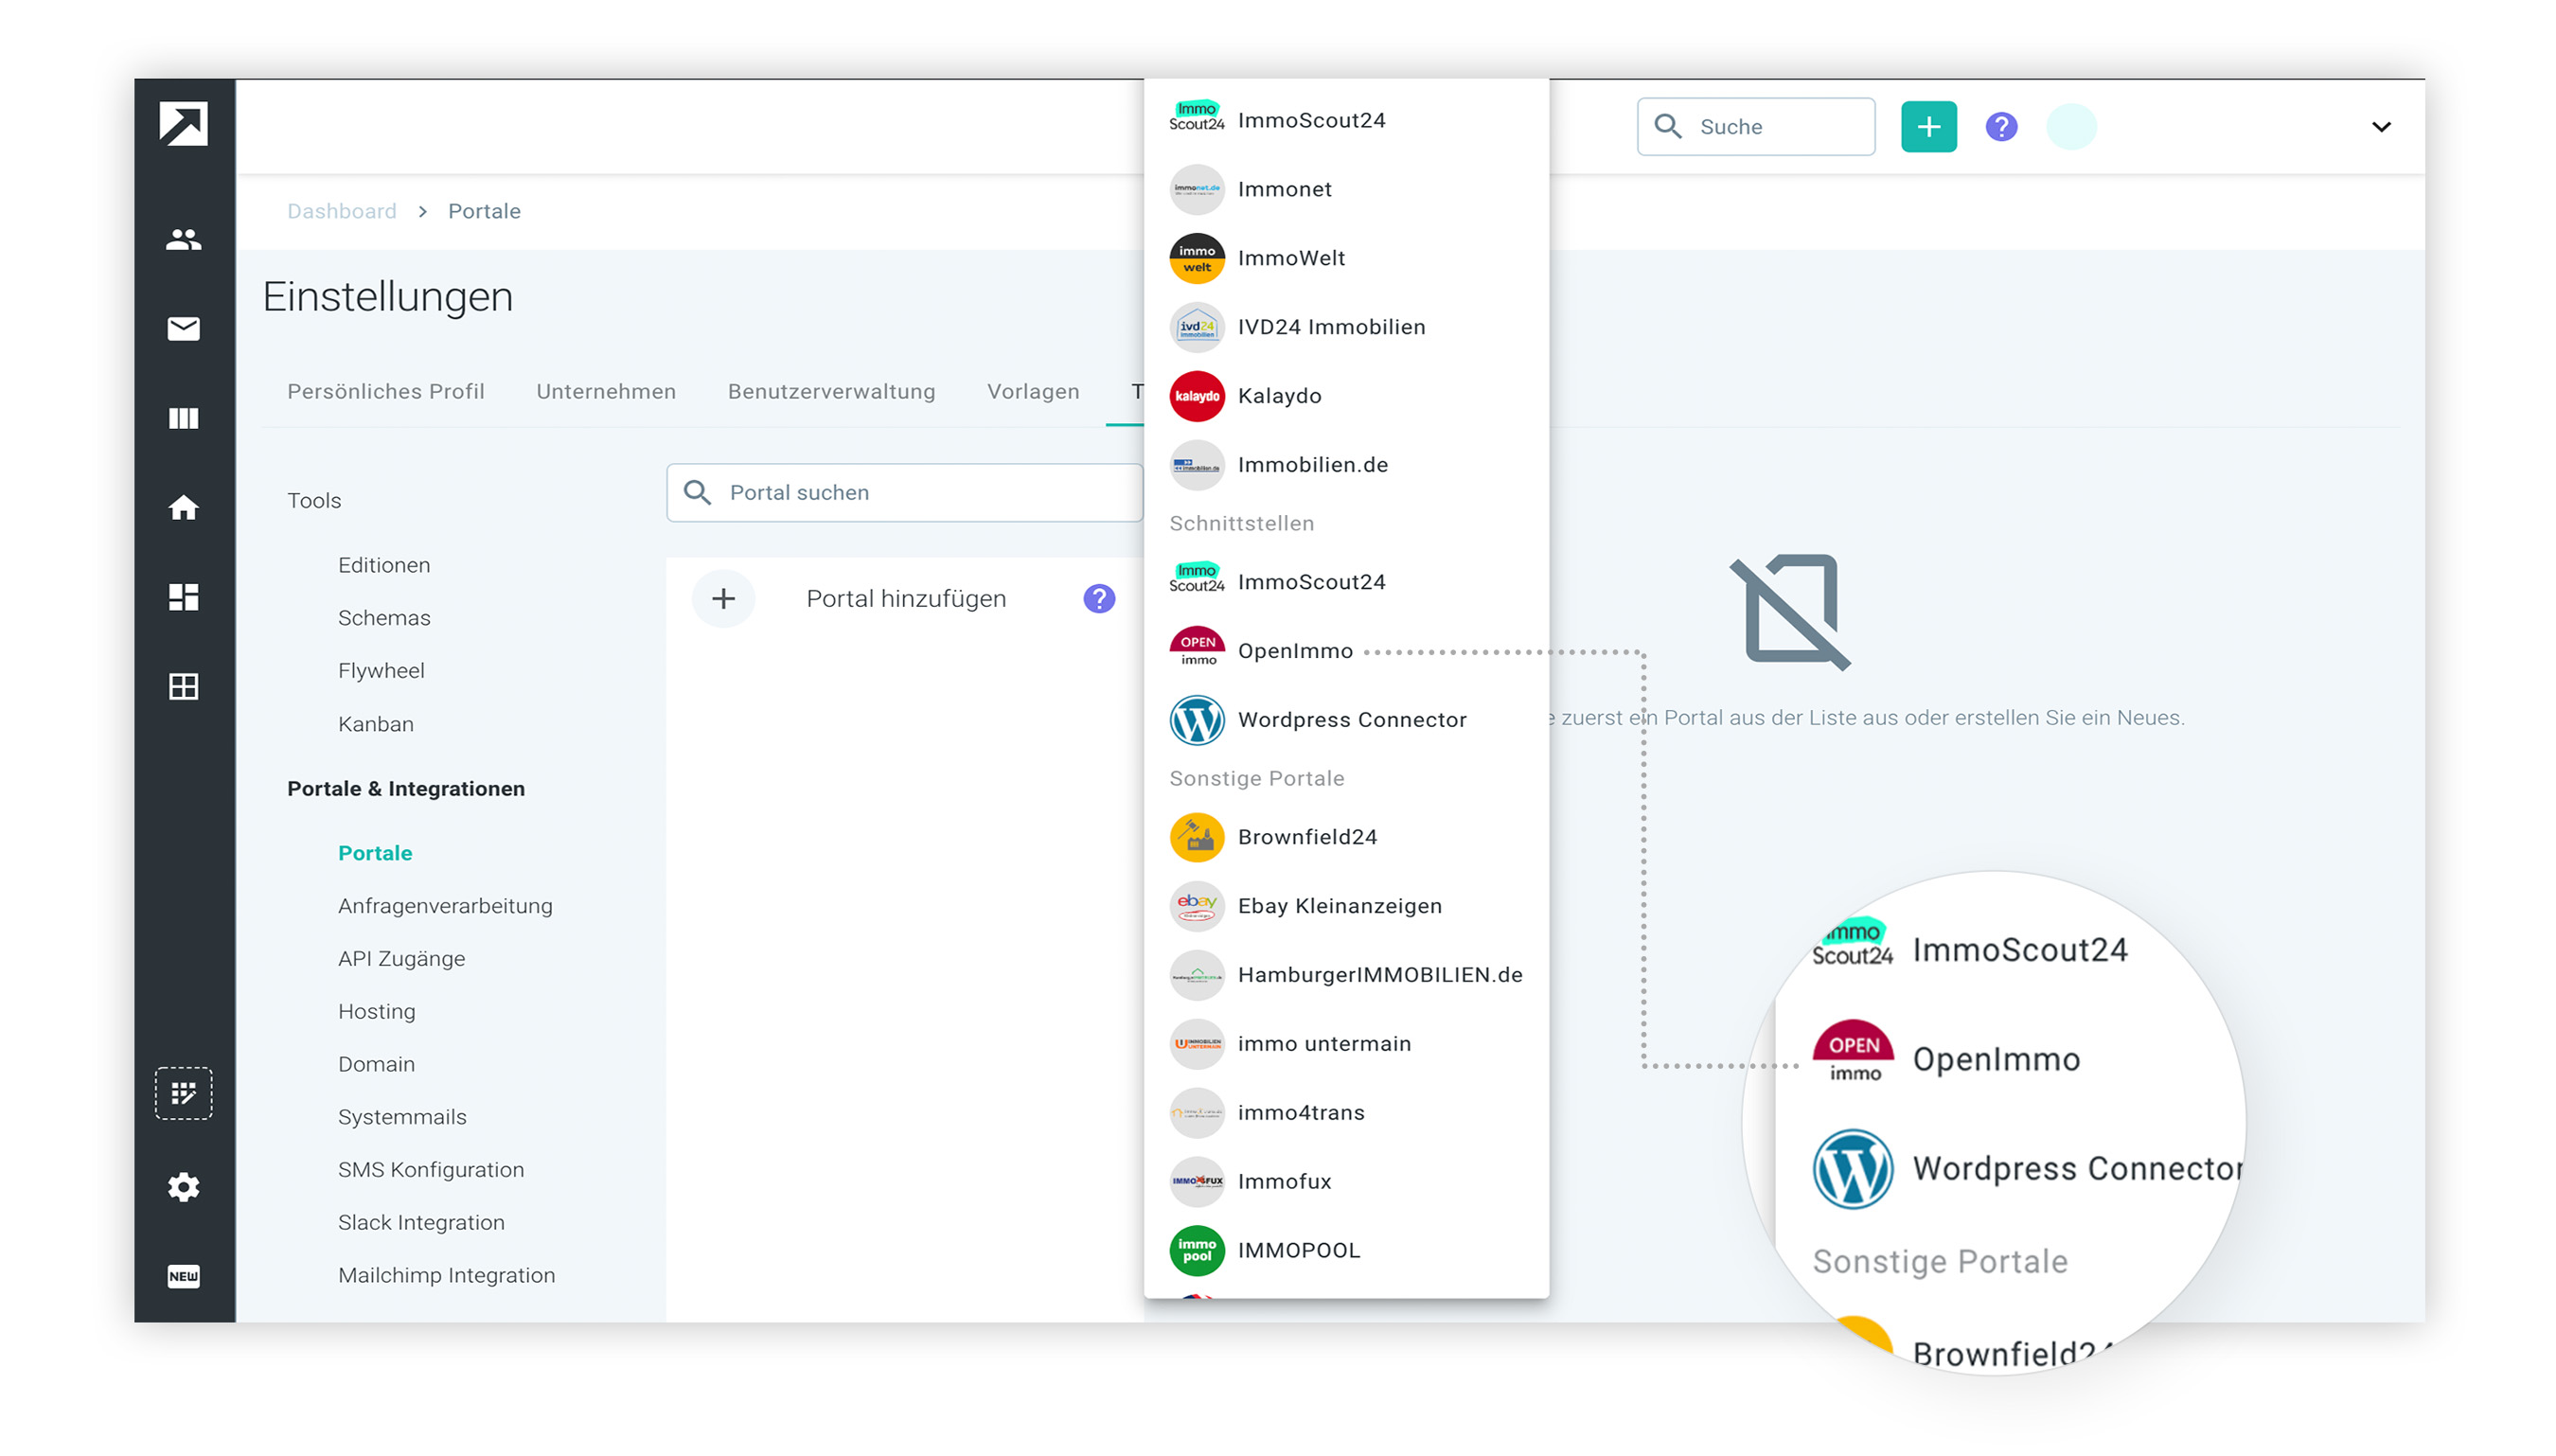Viewport: 2556px width, 1456px height.
Task: Click the plus icon beside Portal hinzufügen
Action: 723,598
